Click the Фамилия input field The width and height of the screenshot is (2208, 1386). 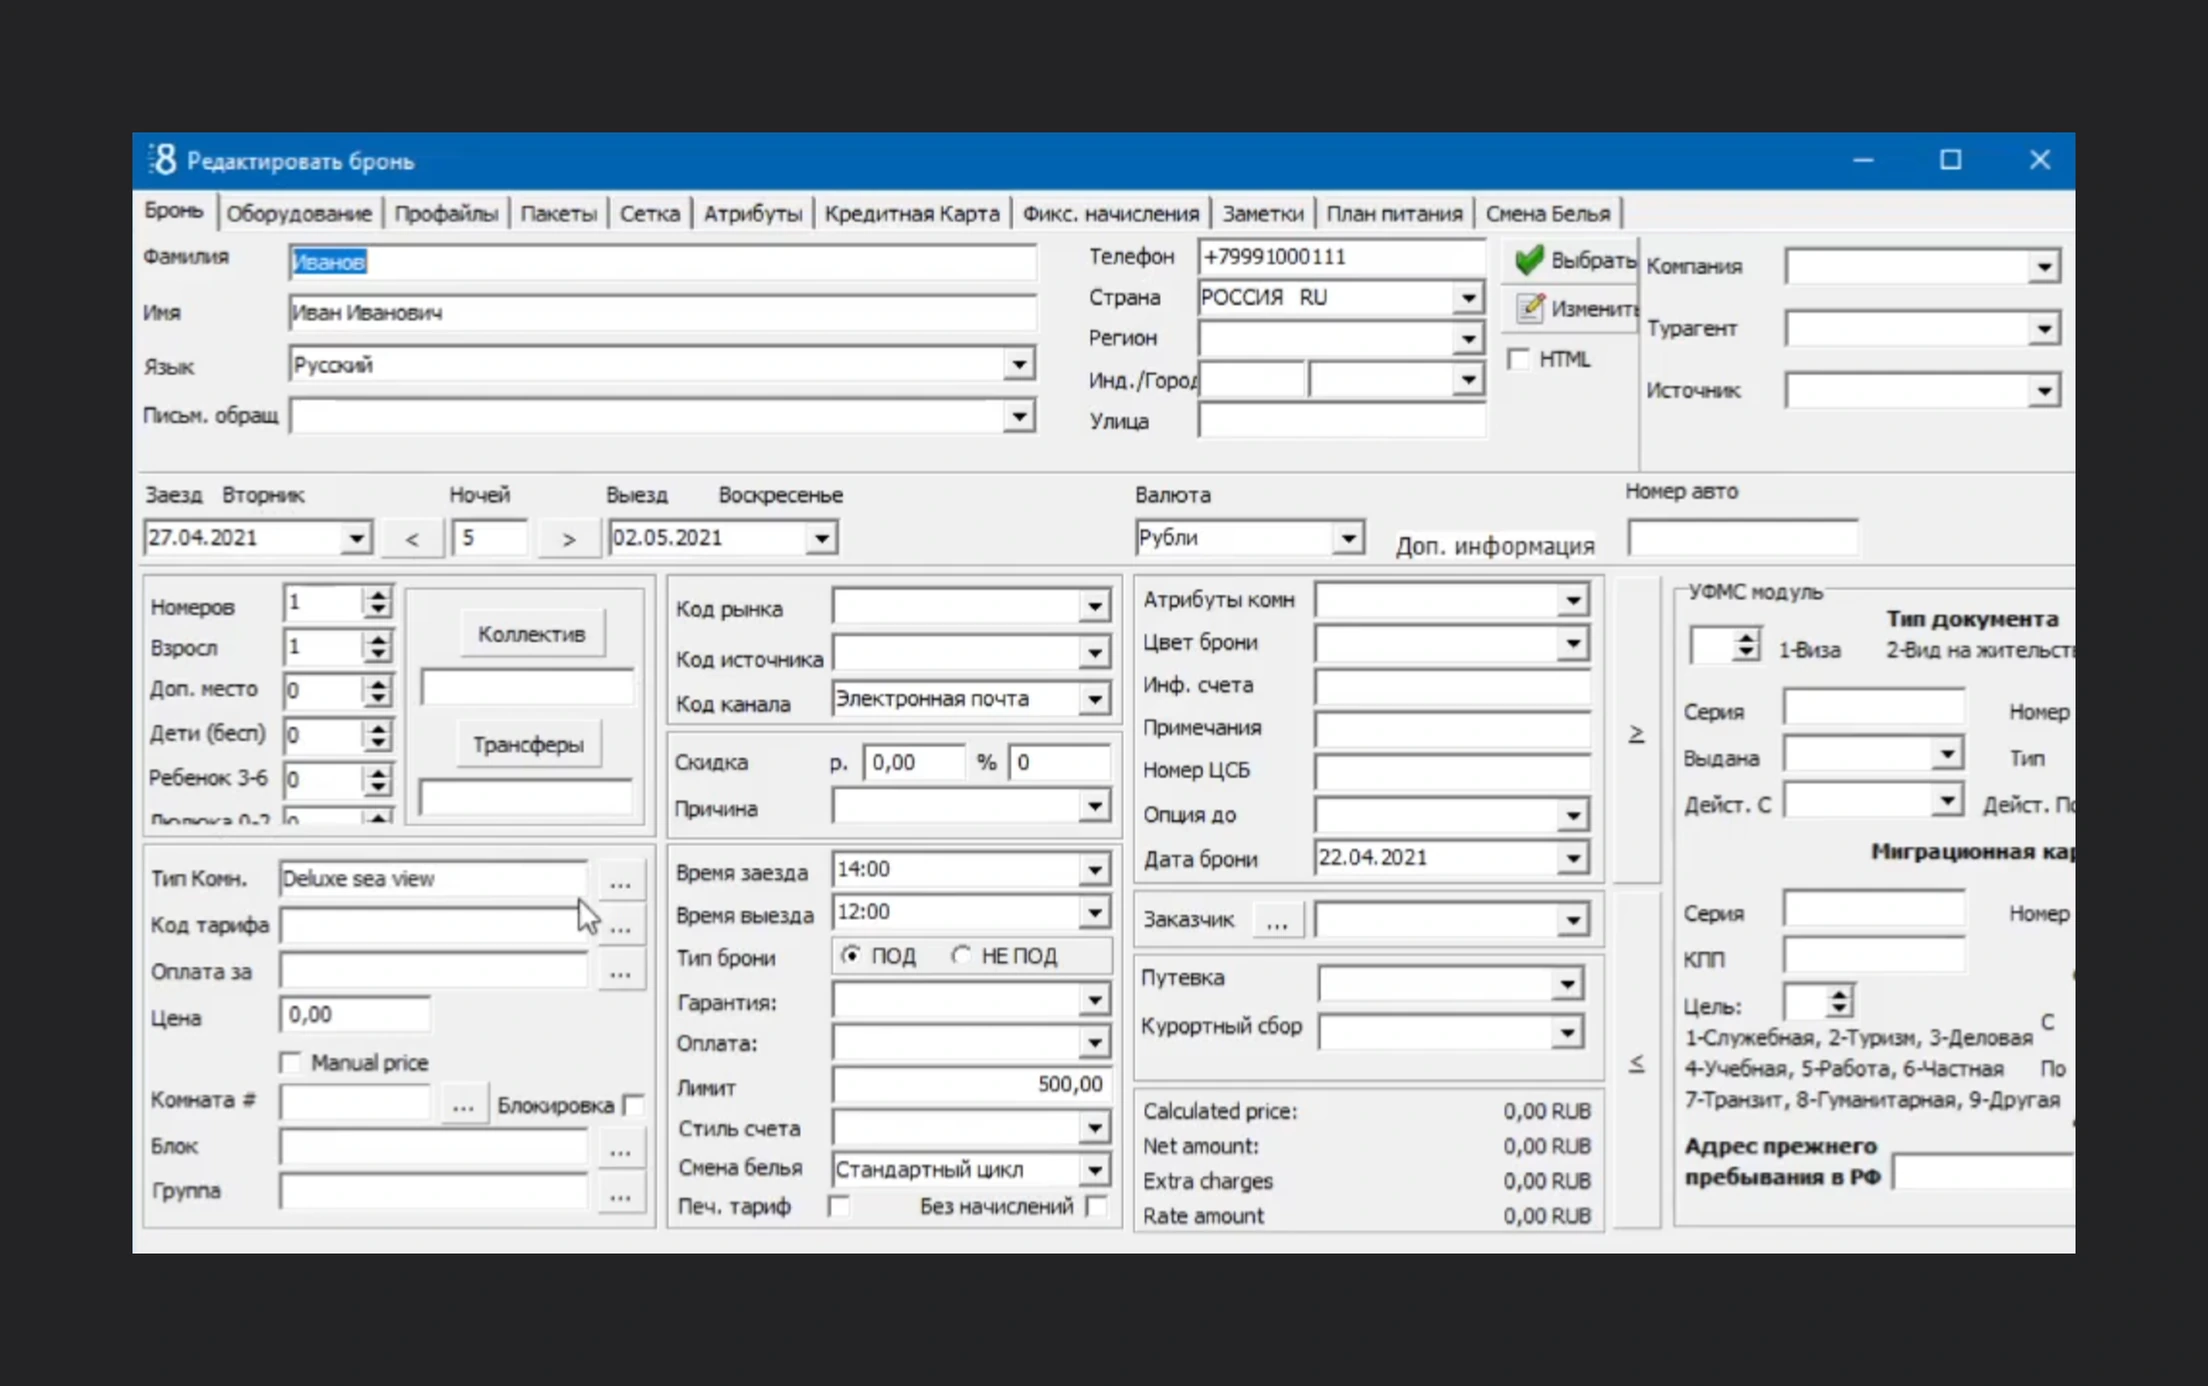click(662, 262)
